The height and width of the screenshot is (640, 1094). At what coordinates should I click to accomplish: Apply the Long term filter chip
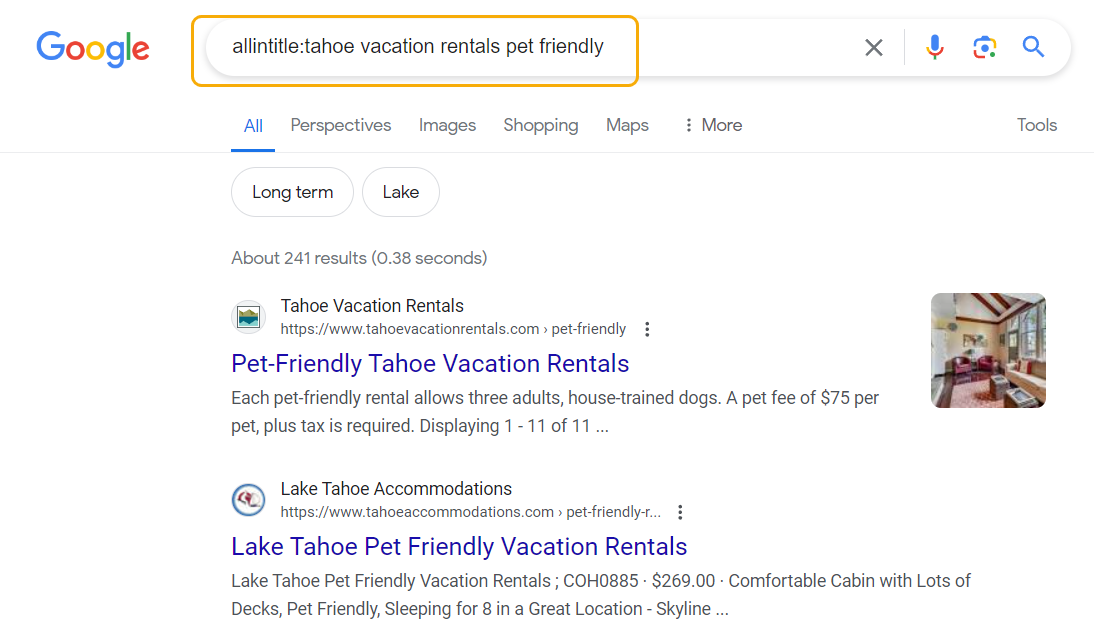click(292, 192)
